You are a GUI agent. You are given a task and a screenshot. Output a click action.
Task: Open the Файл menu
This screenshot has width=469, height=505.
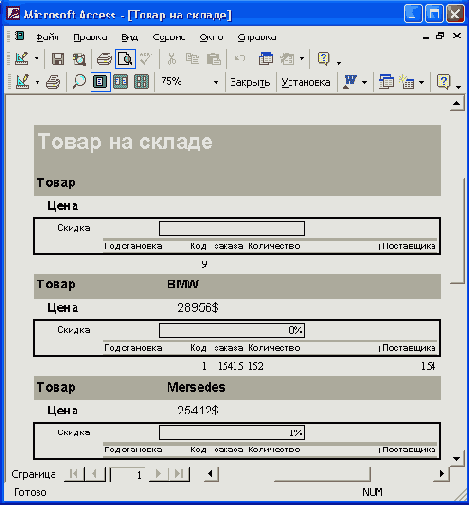point(48,37)
